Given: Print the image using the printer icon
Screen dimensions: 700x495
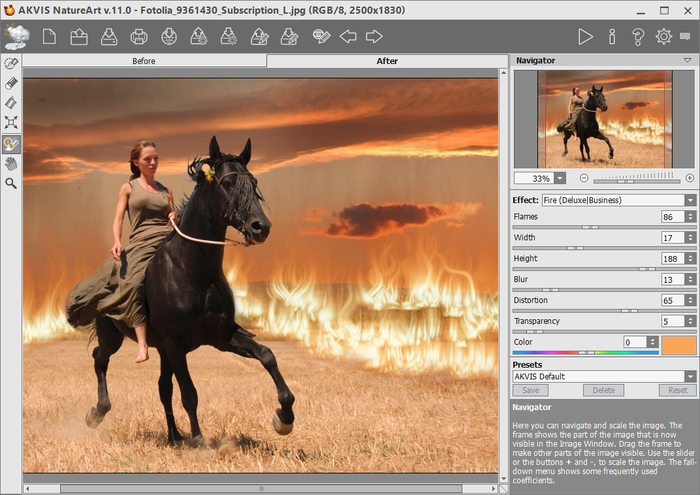Looking at the screenshot, I should point(139,37).
